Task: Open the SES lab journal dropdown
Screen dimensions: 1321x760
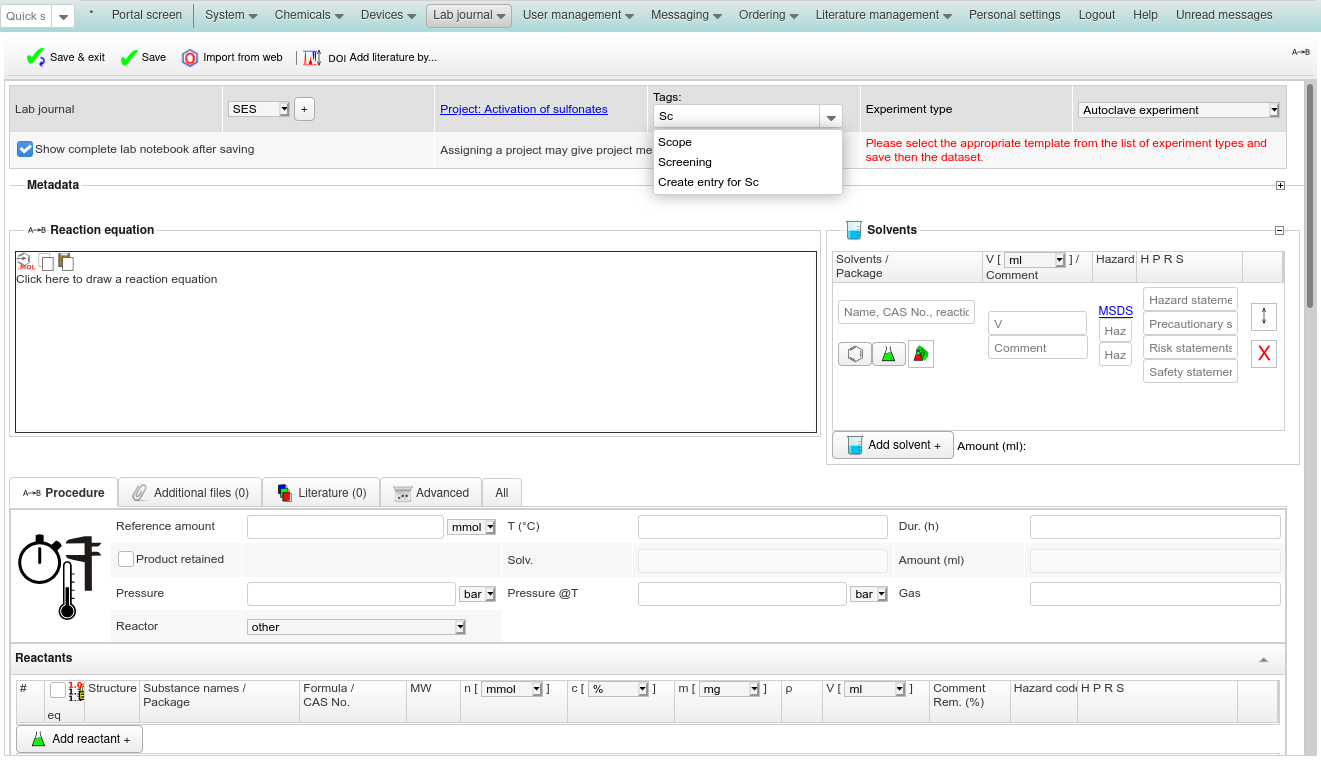Action: point(260,109)
